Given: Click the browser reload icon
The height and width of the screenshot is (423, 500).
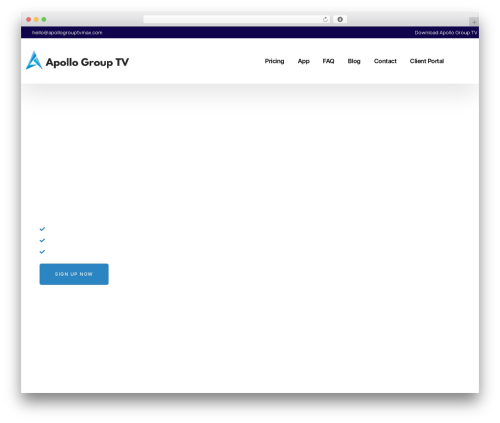Looking at the screenshot, I should click(x=325, y=19).
